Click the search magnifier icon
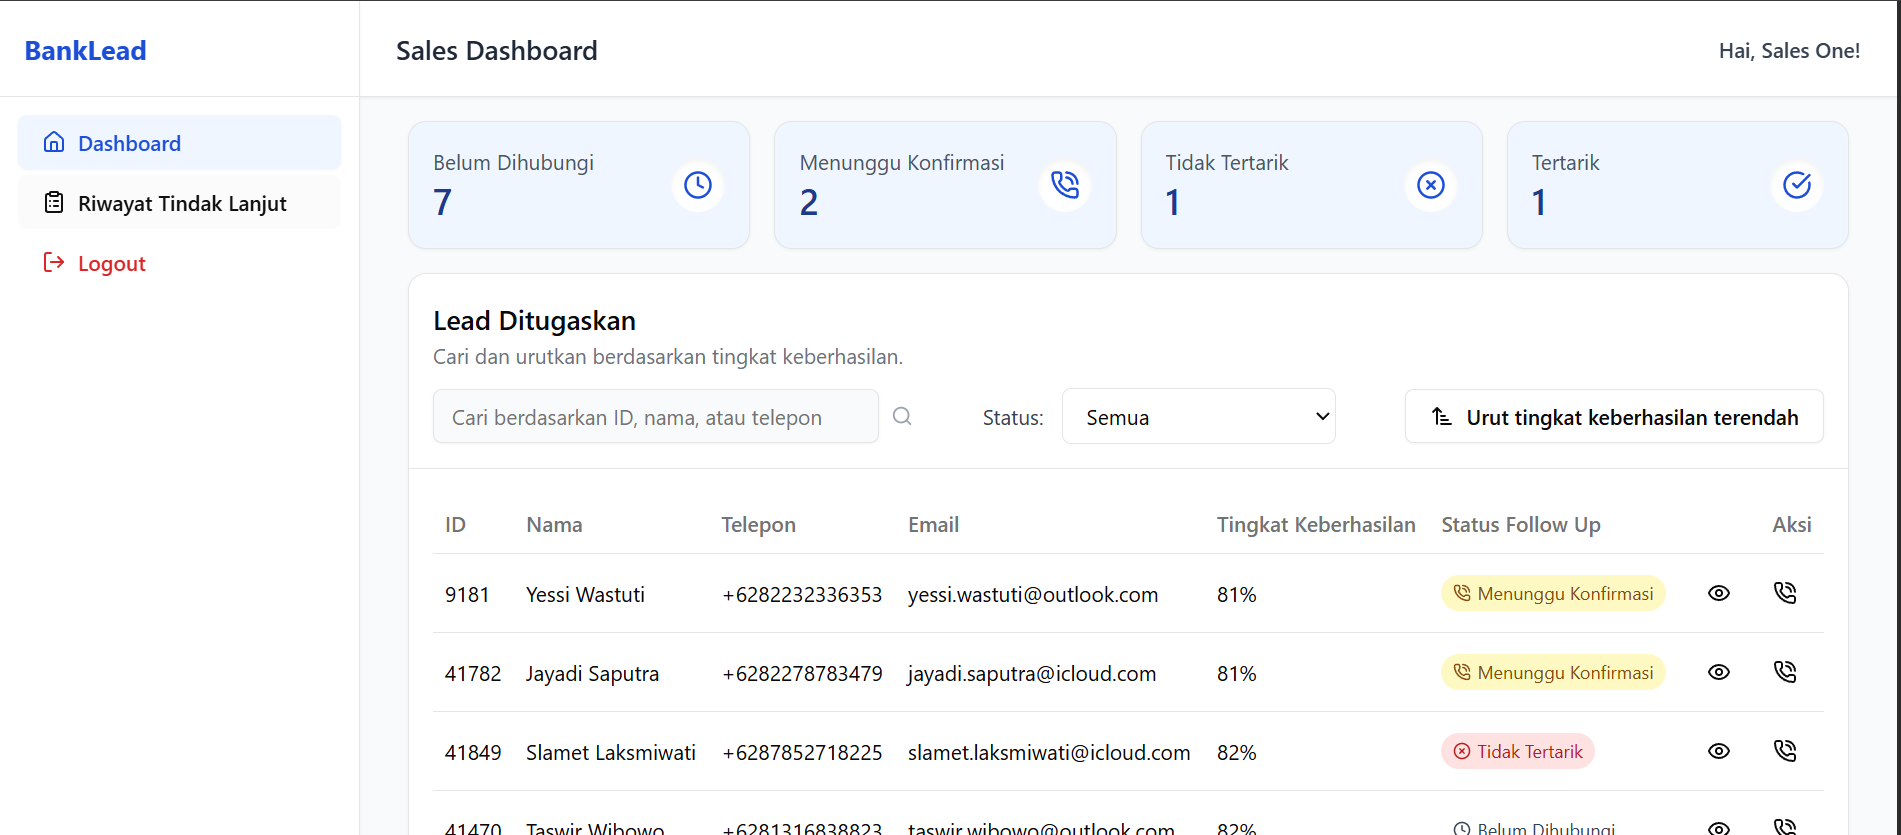 [902, 416]
